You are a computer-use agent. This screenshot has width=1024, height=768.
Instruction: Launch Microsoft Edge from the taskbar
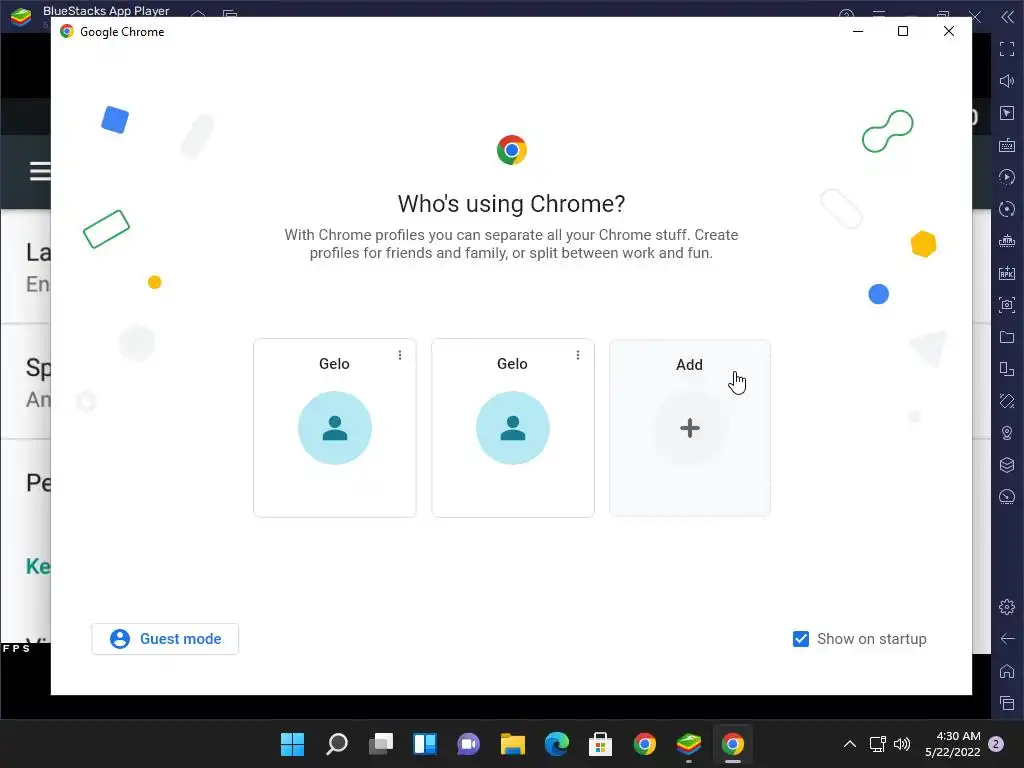[x=556, y=744]
